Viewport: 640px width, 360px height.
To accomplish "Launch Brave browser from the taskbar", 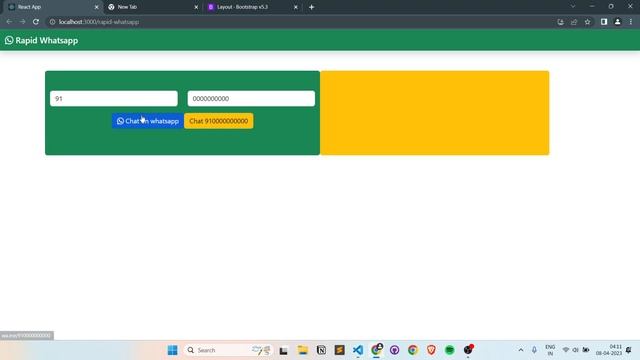I will click(x=431, y=350).
